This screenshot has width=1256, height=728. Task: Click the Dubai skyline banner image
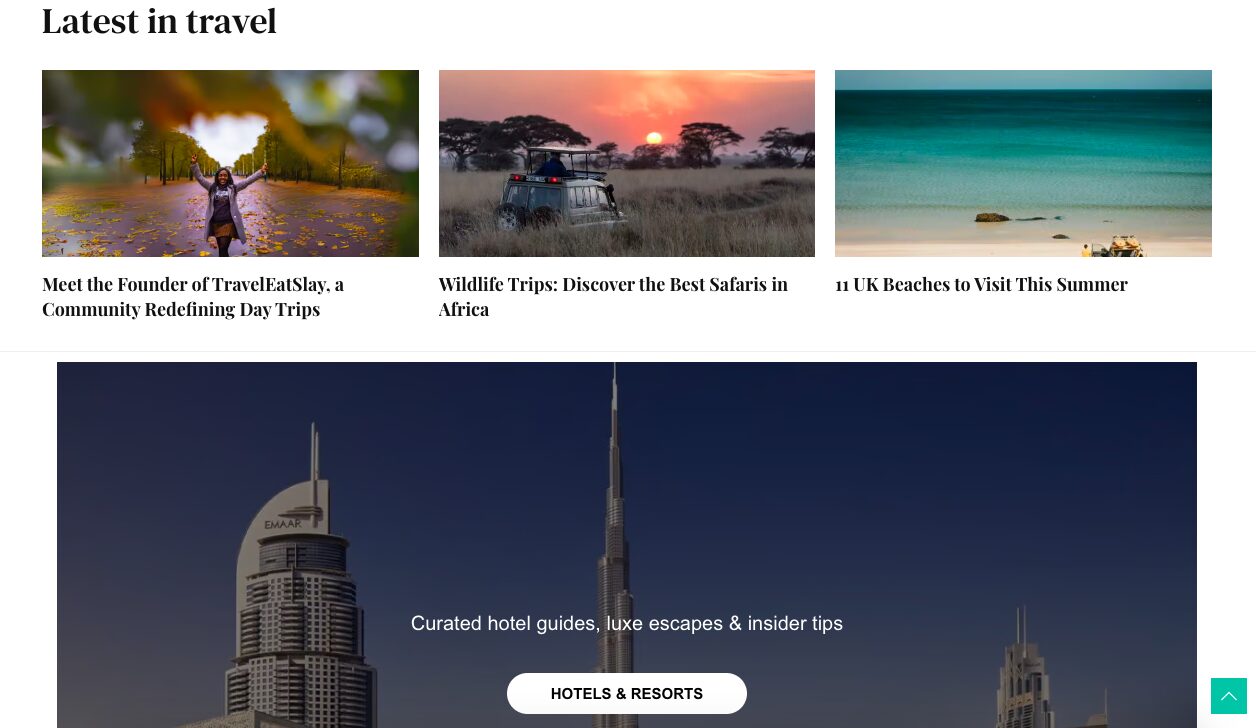coord(627,545)
